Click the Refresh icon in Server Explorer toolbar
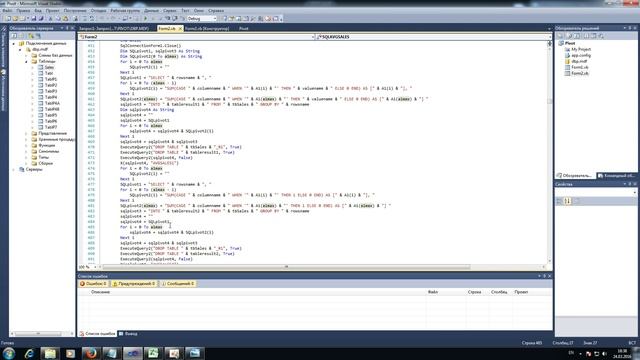Image resolution: width=640 pixels, height=360 pixels. pos(14,36)
